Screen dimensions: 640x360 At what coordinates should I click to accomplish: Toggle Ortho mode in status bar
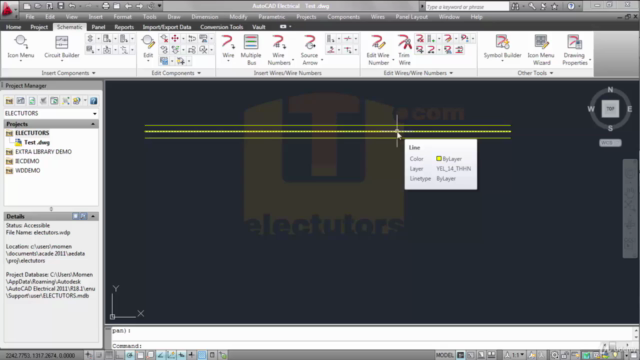coord(119,355)
